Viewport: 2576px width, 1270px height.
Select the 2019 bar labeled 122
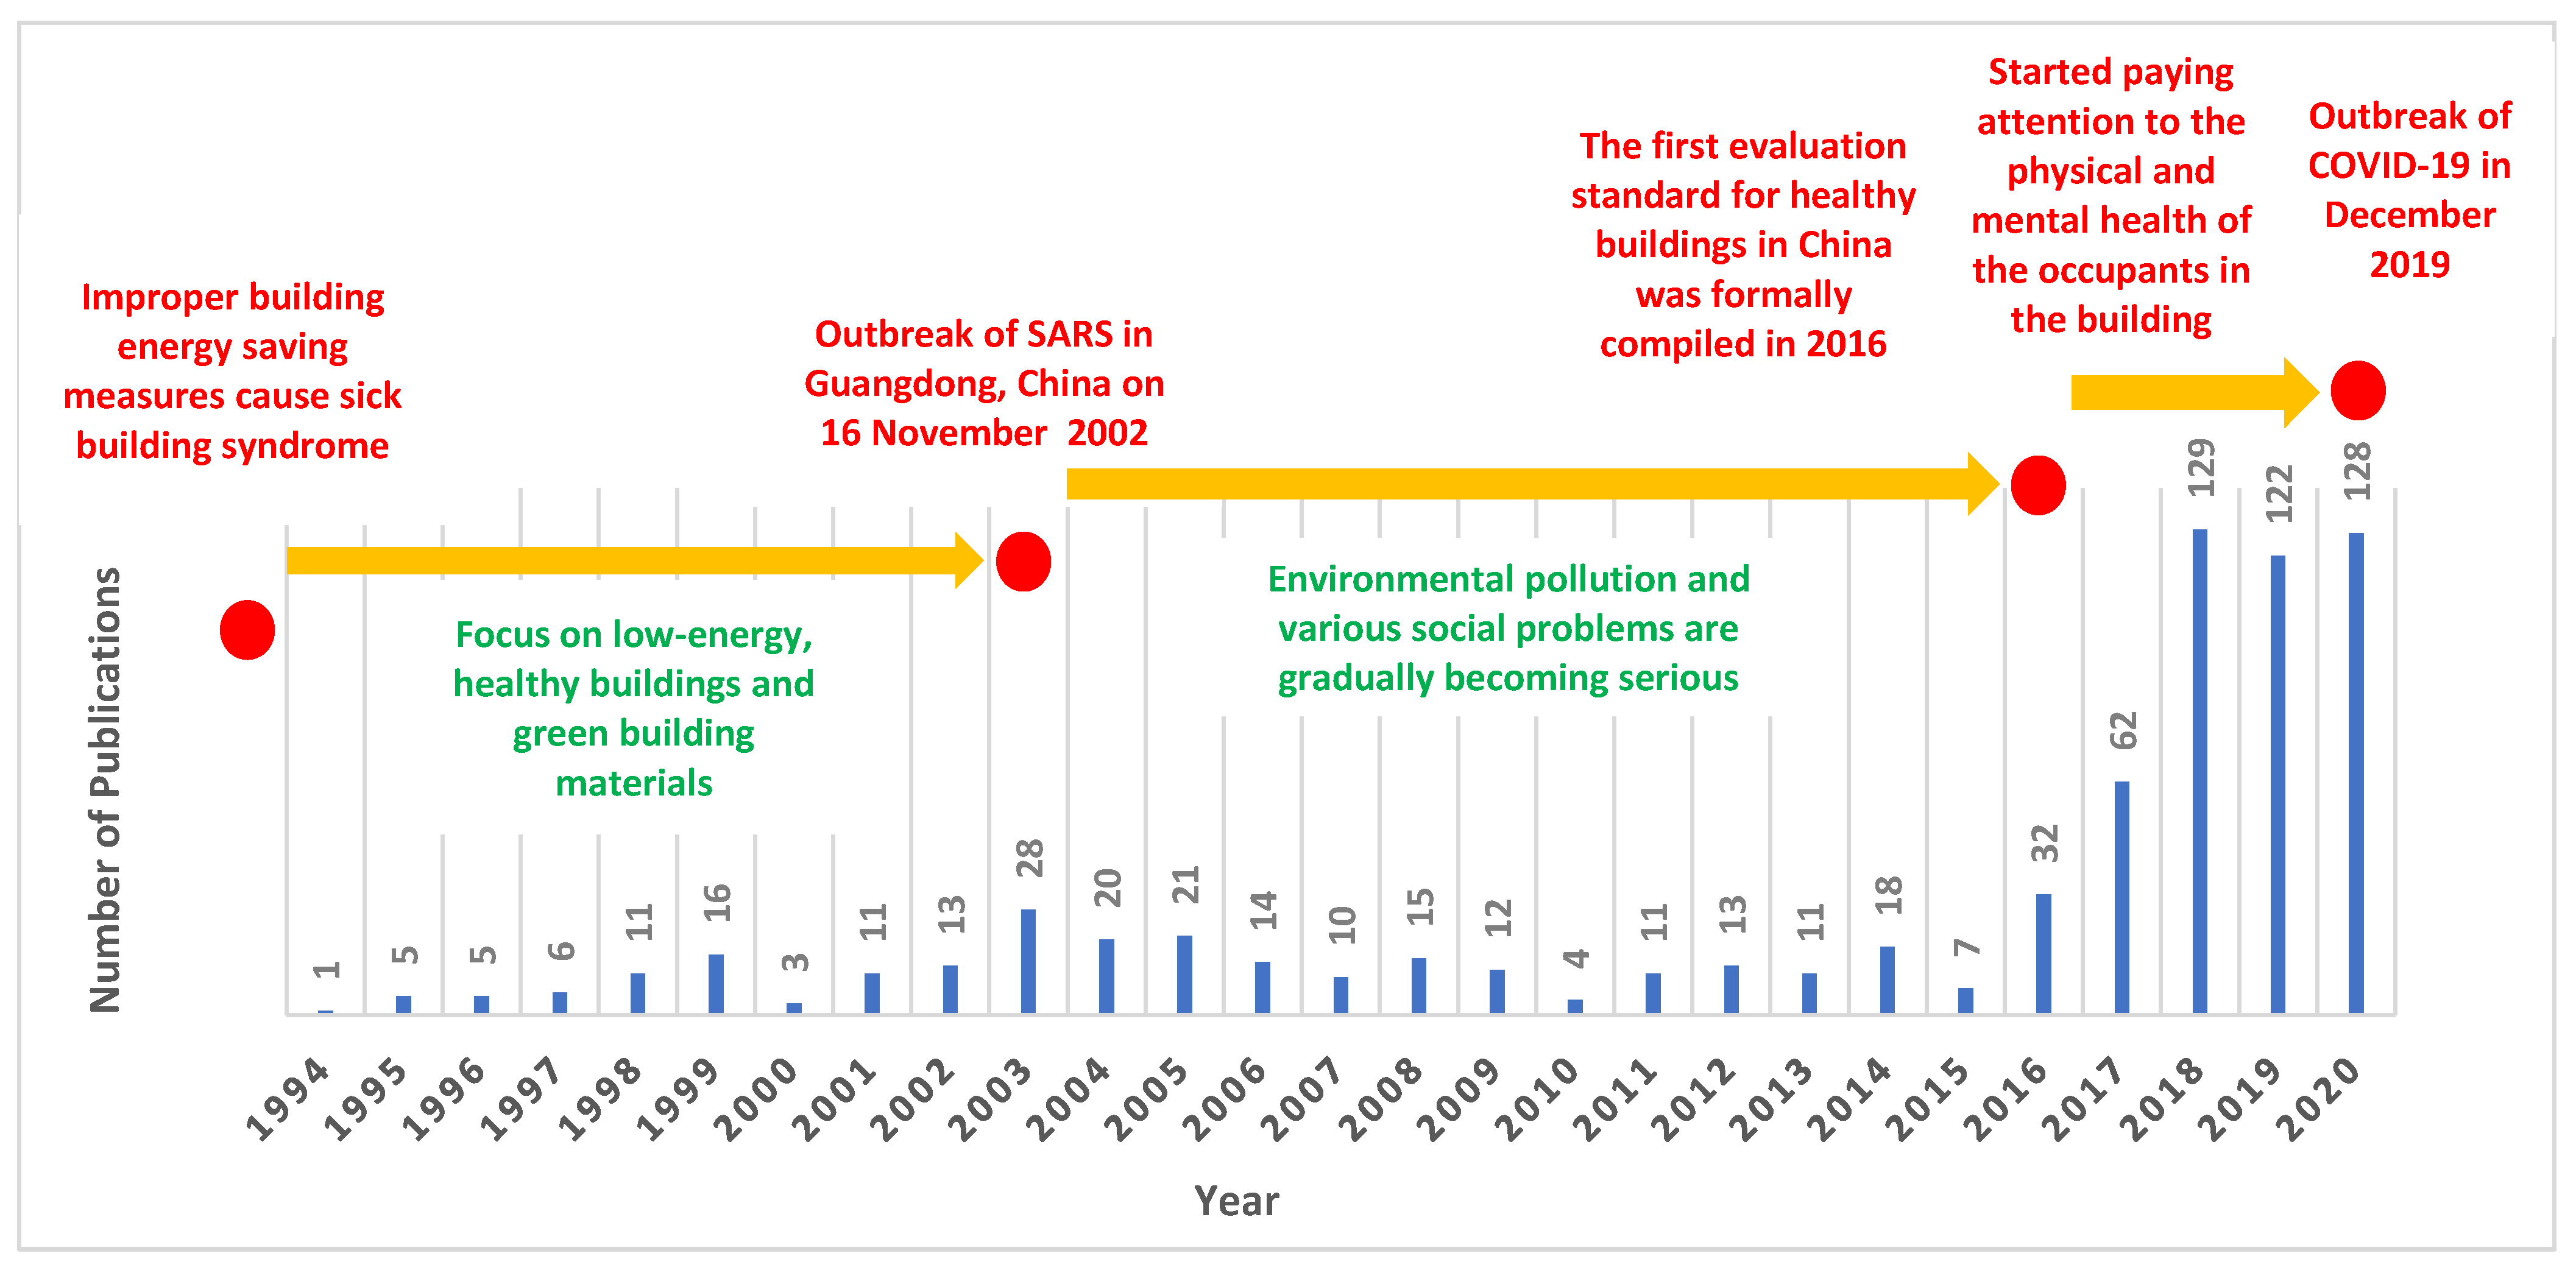click(2278, 784)
